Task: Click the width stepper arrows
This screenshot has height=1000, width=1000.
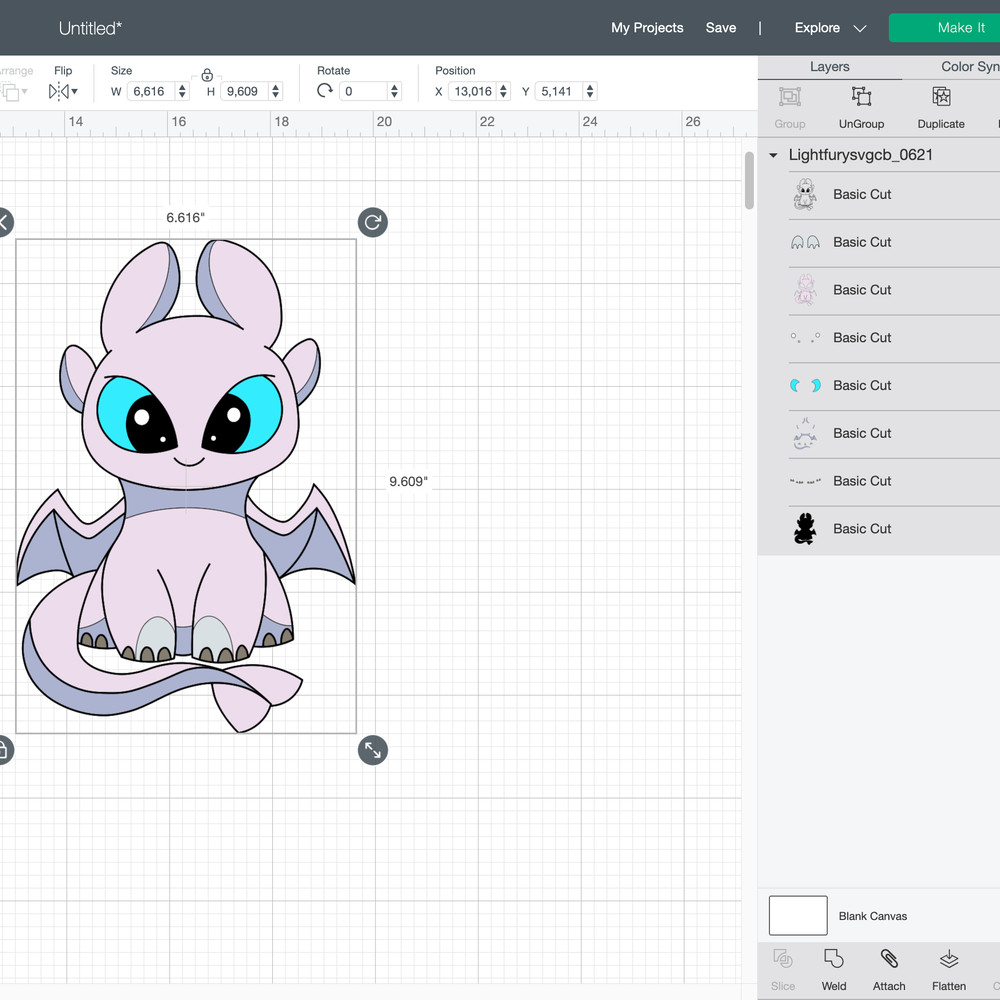Action: tap(182, 91)
